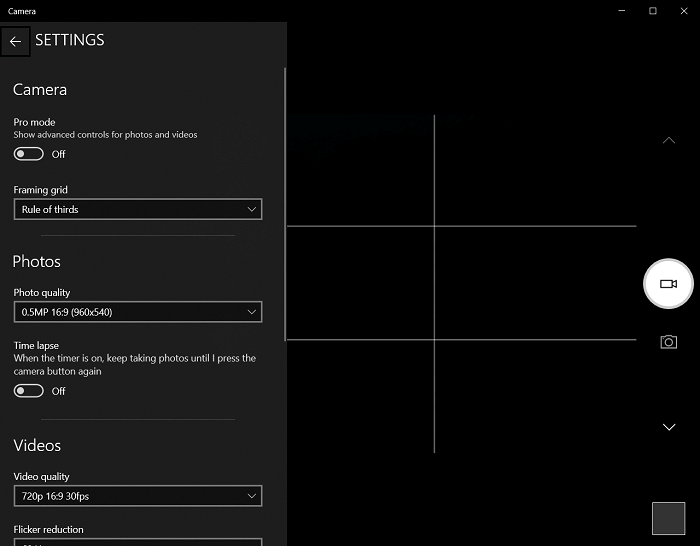The height and width of the screenshot is (546, 700).
Task: Click the up chevron mode arrow
Action: tap(668, 140)
